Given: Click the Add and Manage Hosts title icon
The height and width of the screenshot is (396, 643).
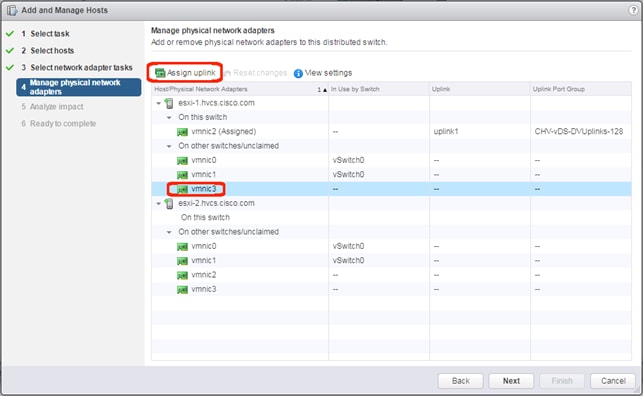Looking at the screenshot, I should (x=12, y=10).
